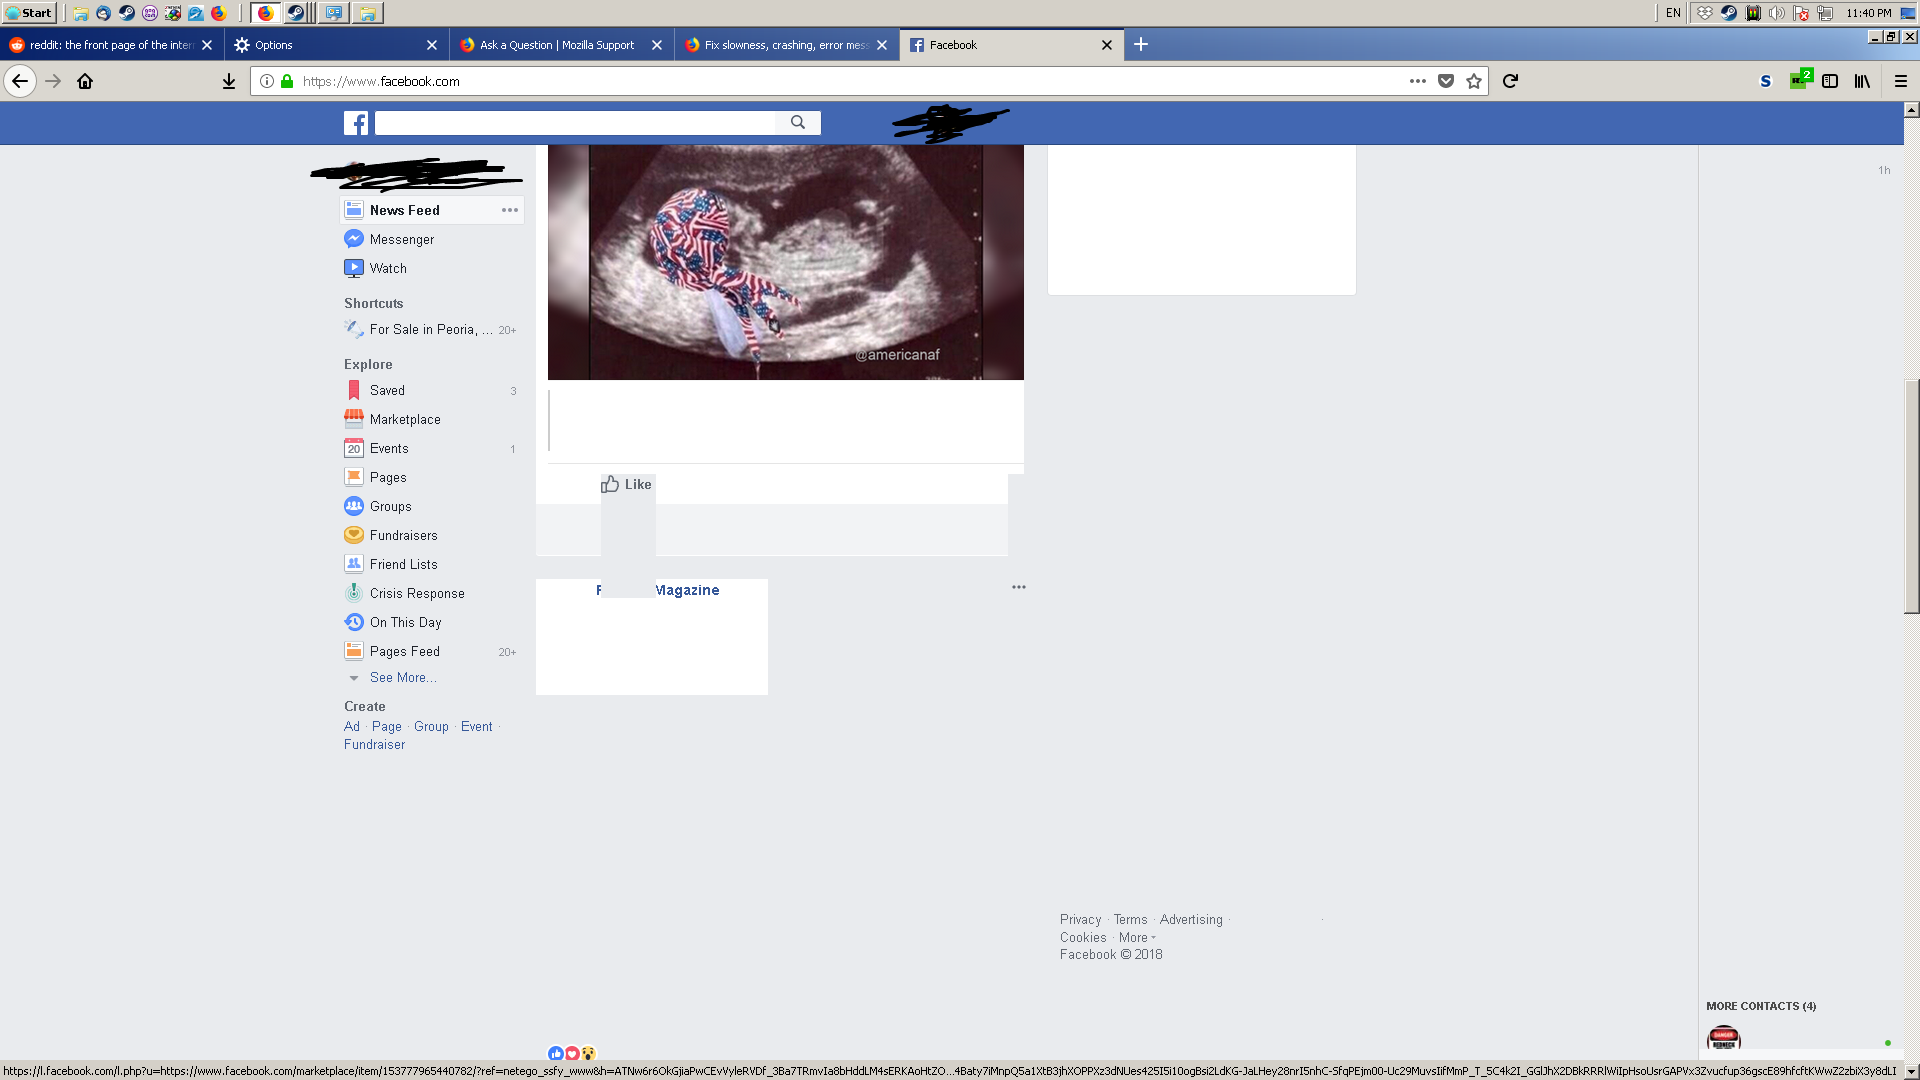Open Messenger from left sidebar

pos(401,239)
